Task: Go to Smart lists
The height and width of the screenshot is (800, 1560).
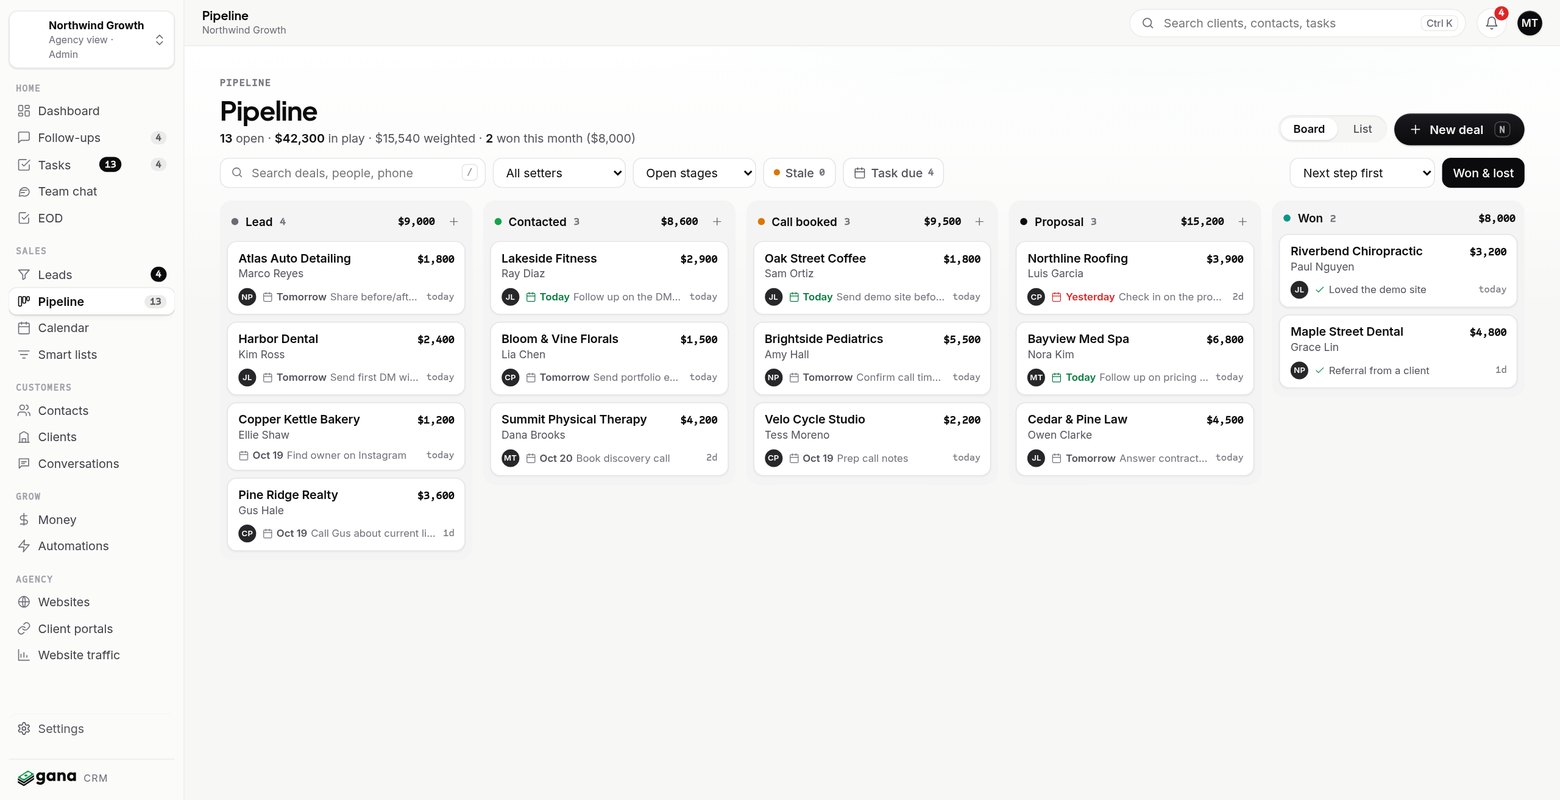Action: [92, 355]
